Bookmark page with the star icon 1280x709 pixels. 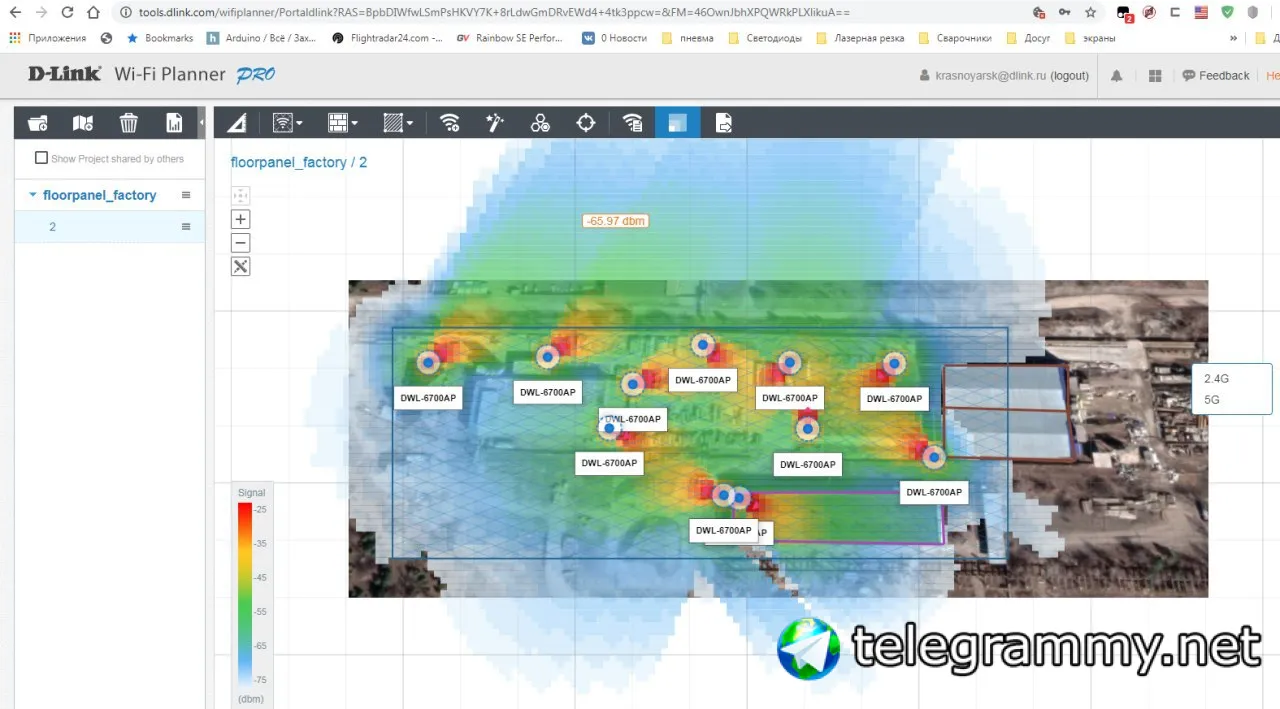click(1090, 13)
